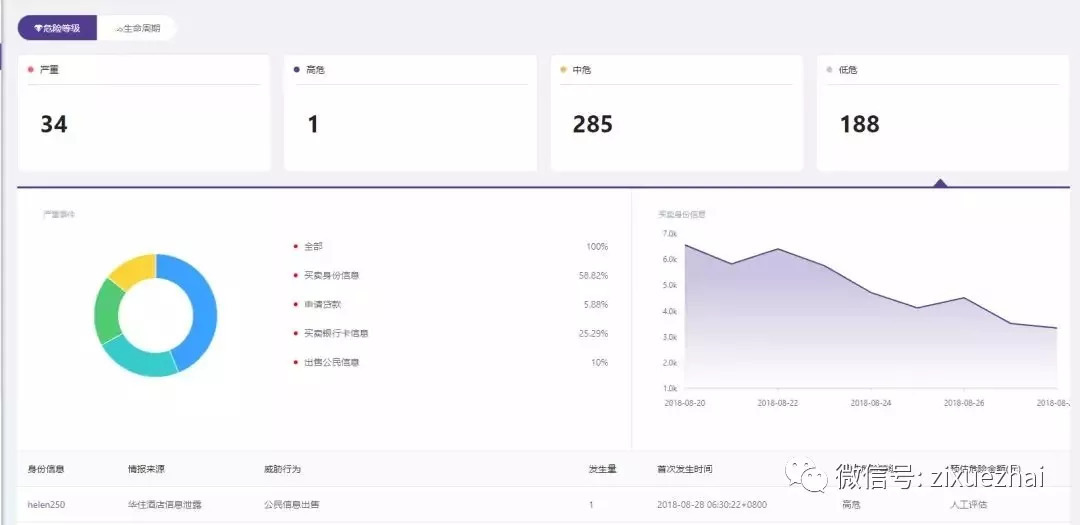The height and width of the screenshot is (525, 1080).
Task: Open the 严重 card showing 34
Action: pos(144,113)
